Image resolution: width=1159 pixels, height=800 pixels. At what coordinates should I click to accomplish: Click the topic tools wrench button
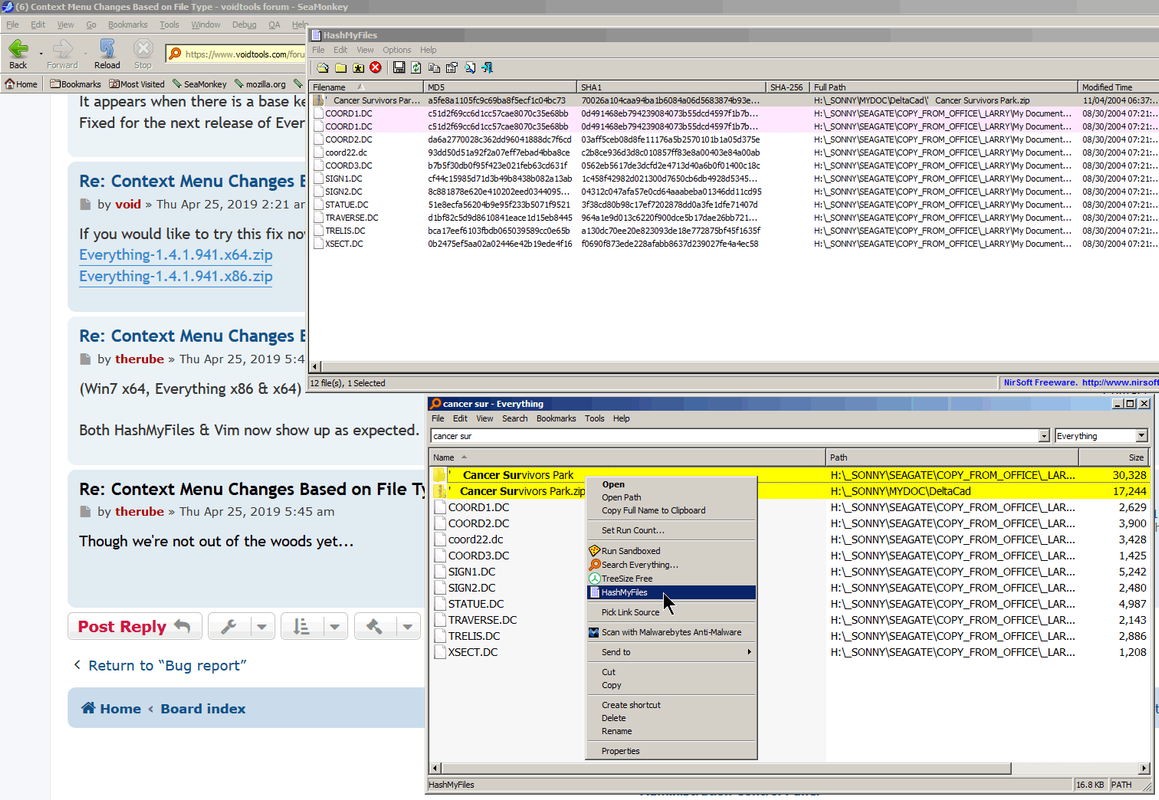(x=228, y=627)
